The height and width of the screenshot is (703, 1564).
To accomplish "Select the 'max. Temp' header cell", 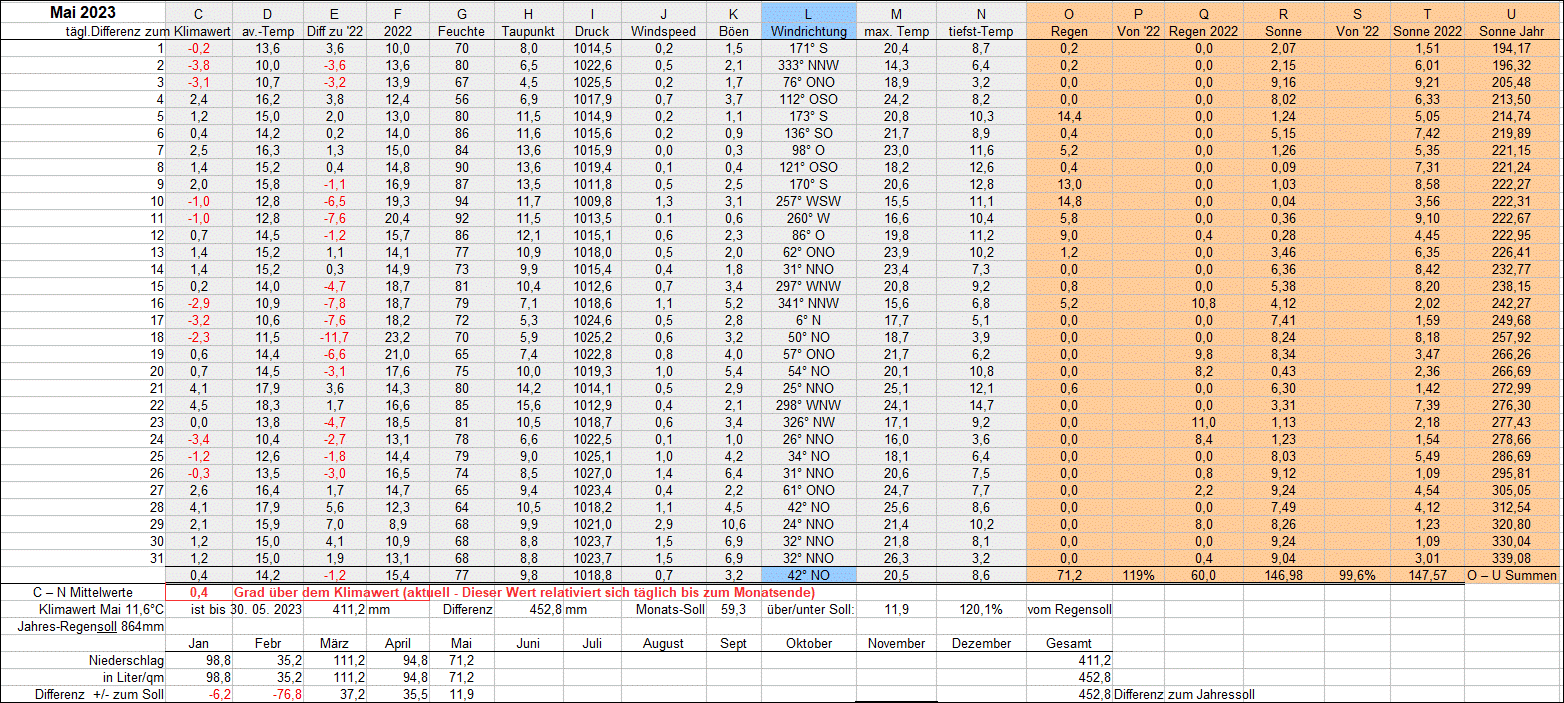I will point(896,31).
